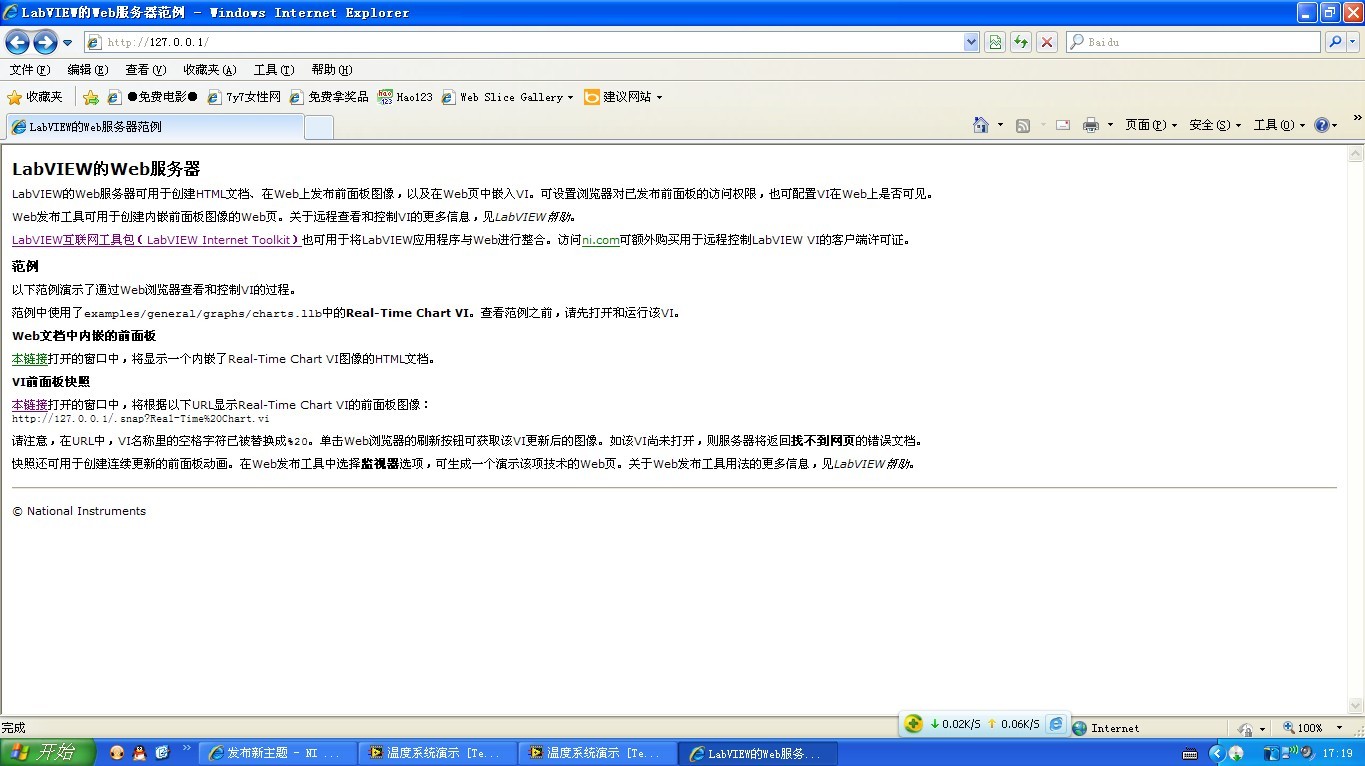Click the Print printer icon
The width and height of the screenshot is (1365, 766).
coord(1091,125)
